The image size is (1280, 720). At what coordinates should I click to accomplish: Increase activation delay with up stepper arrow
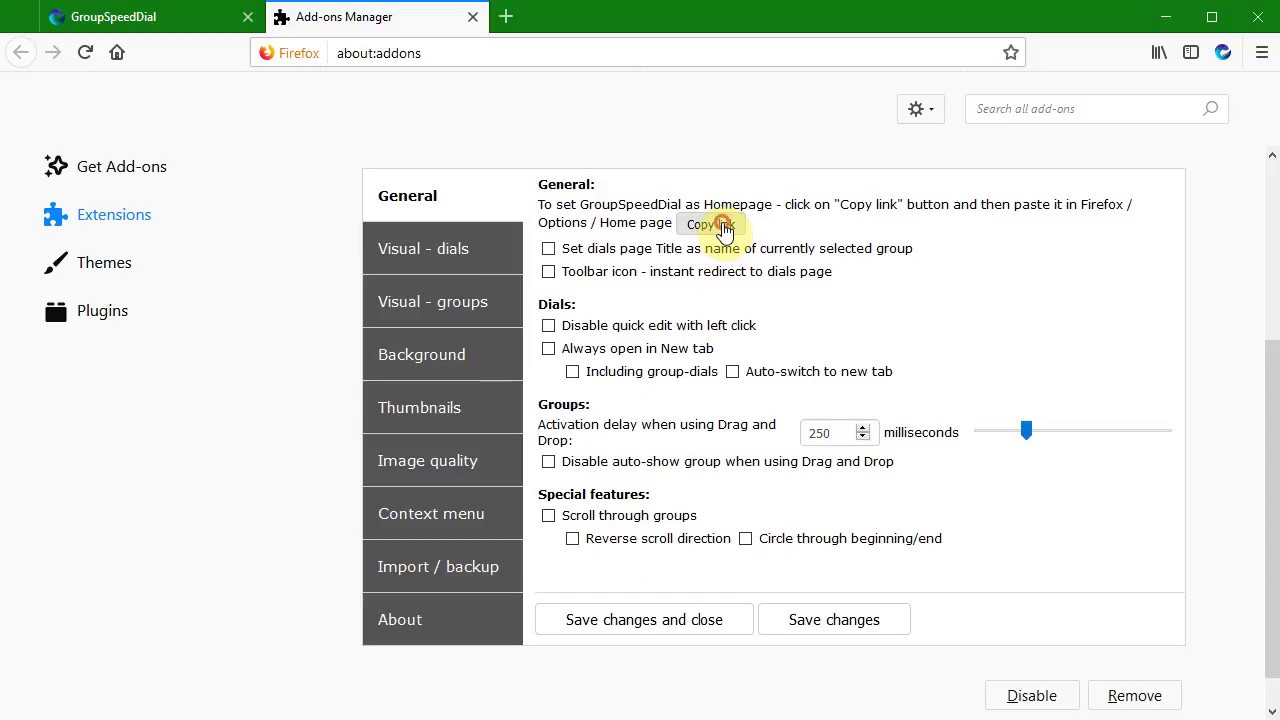point(863,427)
